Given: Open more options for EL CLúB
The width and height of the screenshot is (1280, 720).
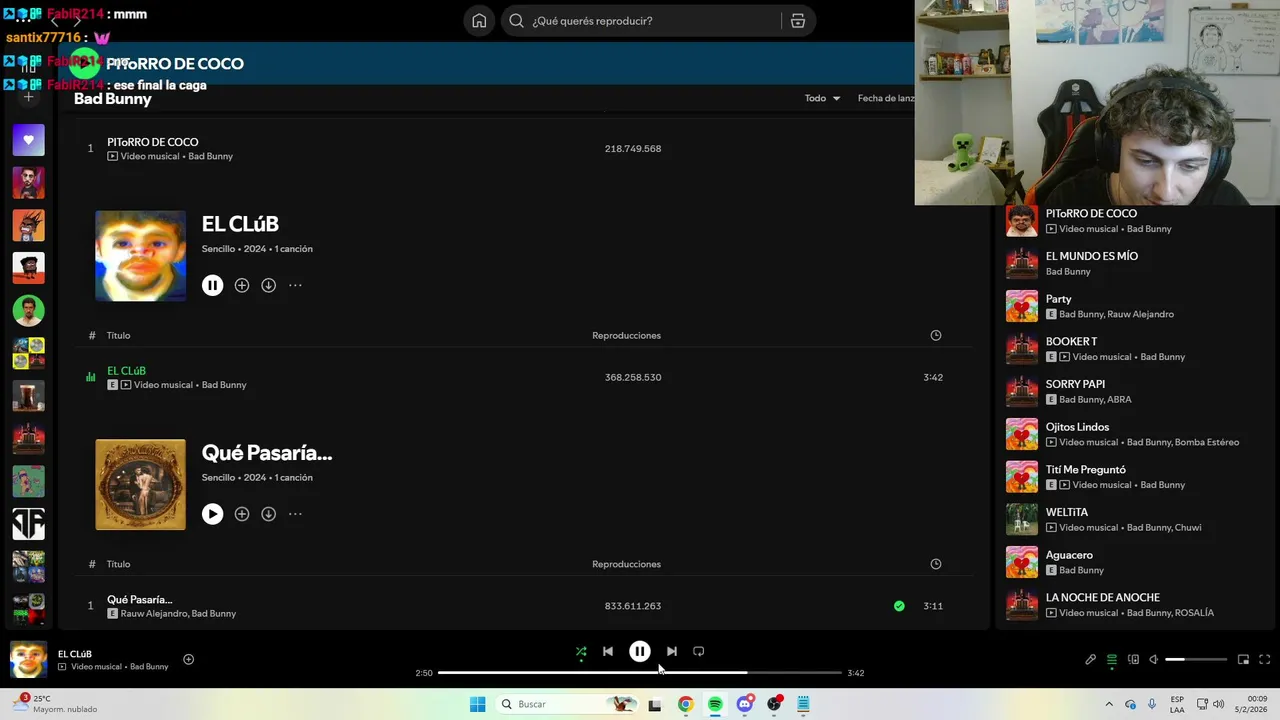Looking at the screenshot, I should coord(295,285).
